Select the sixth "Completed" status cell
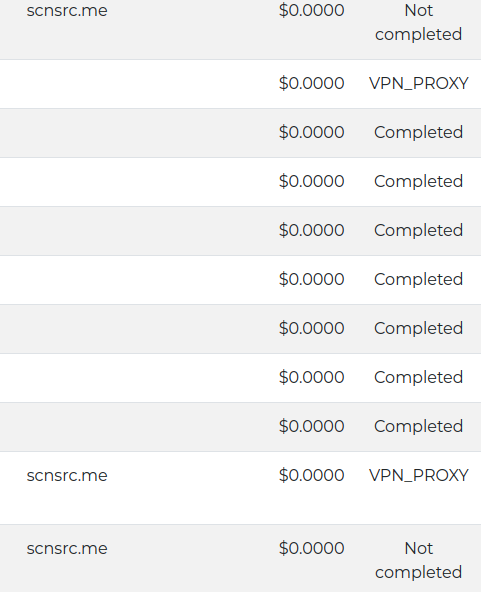The image size is (483, 592). pos(418,378)
